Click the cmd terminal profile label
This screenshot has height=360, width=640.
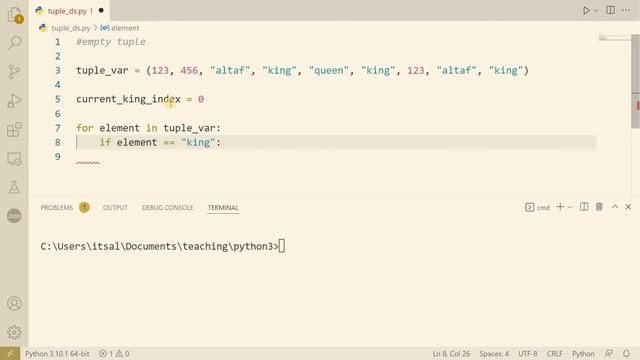pyautogui.click(x=538, y=207)
